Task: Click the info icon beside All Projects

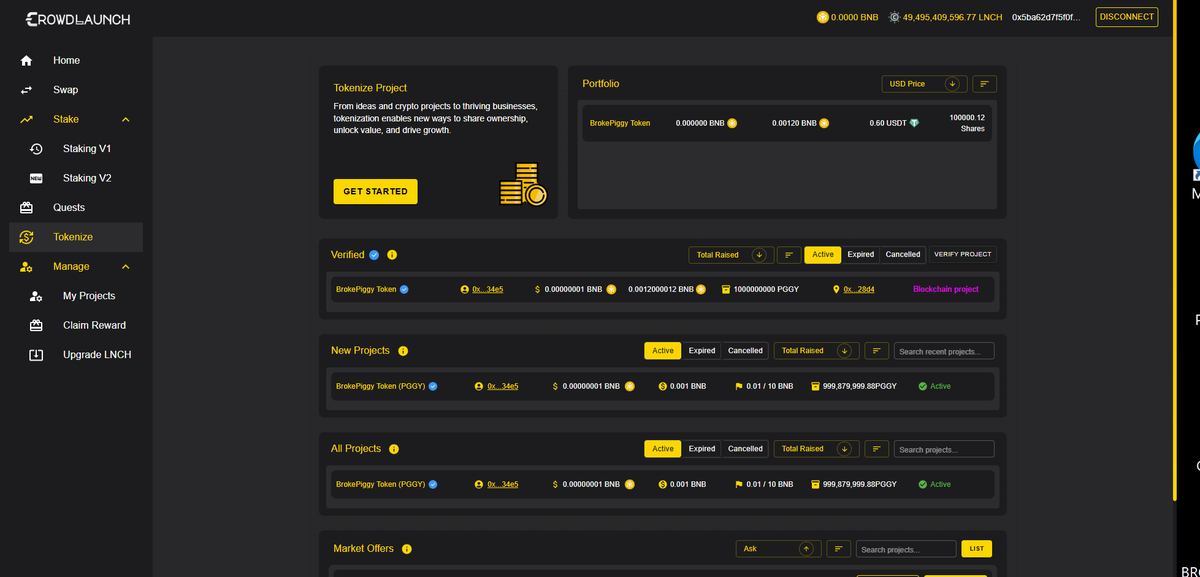Action: point(394,449)
